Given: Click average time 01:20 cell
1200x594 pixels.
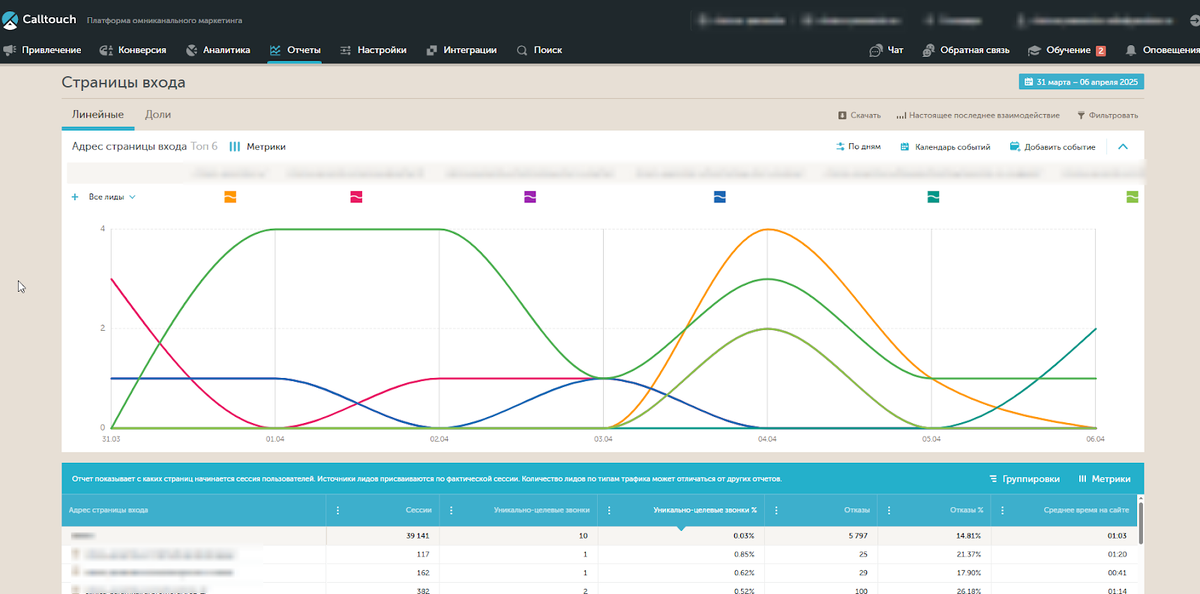Looking at the screenshot, I should (x=1118, y=553).
